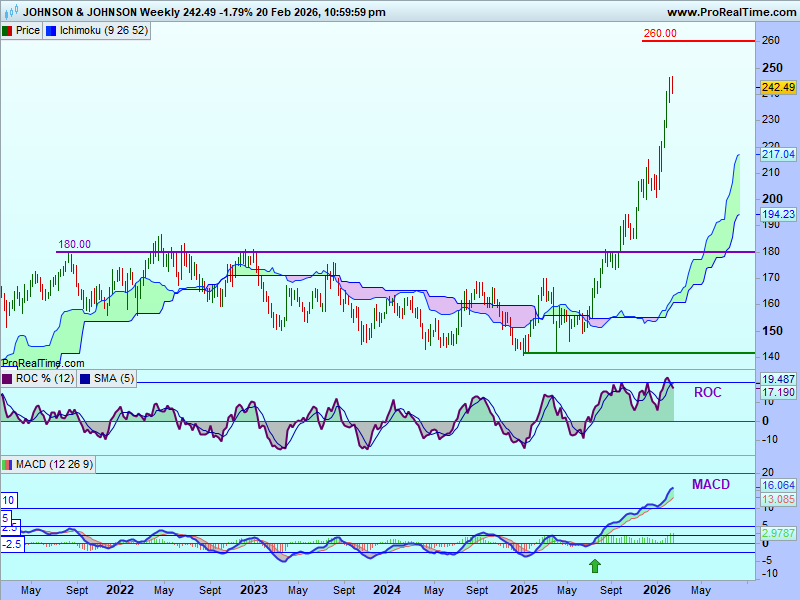
Task: Click the ProRealTime.com watermark on the chart
Action: point(43,363)
